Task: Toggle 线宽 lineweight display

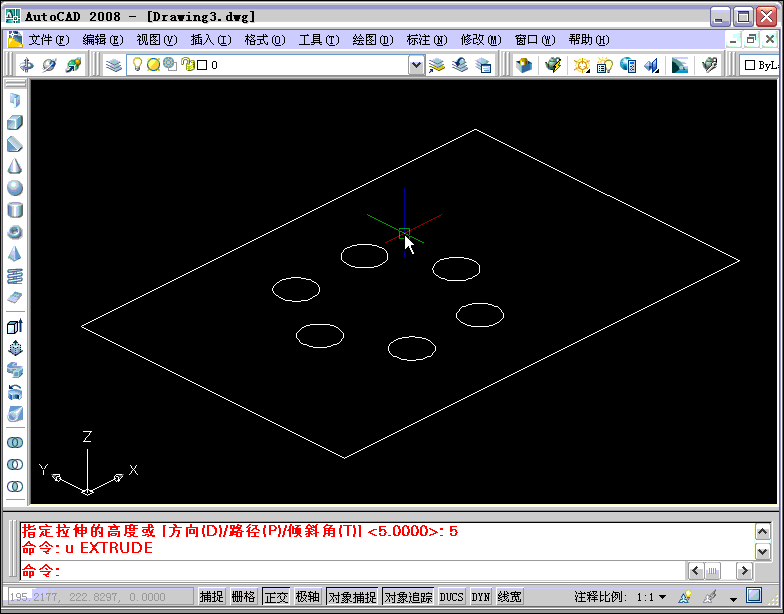Action: 510,596
